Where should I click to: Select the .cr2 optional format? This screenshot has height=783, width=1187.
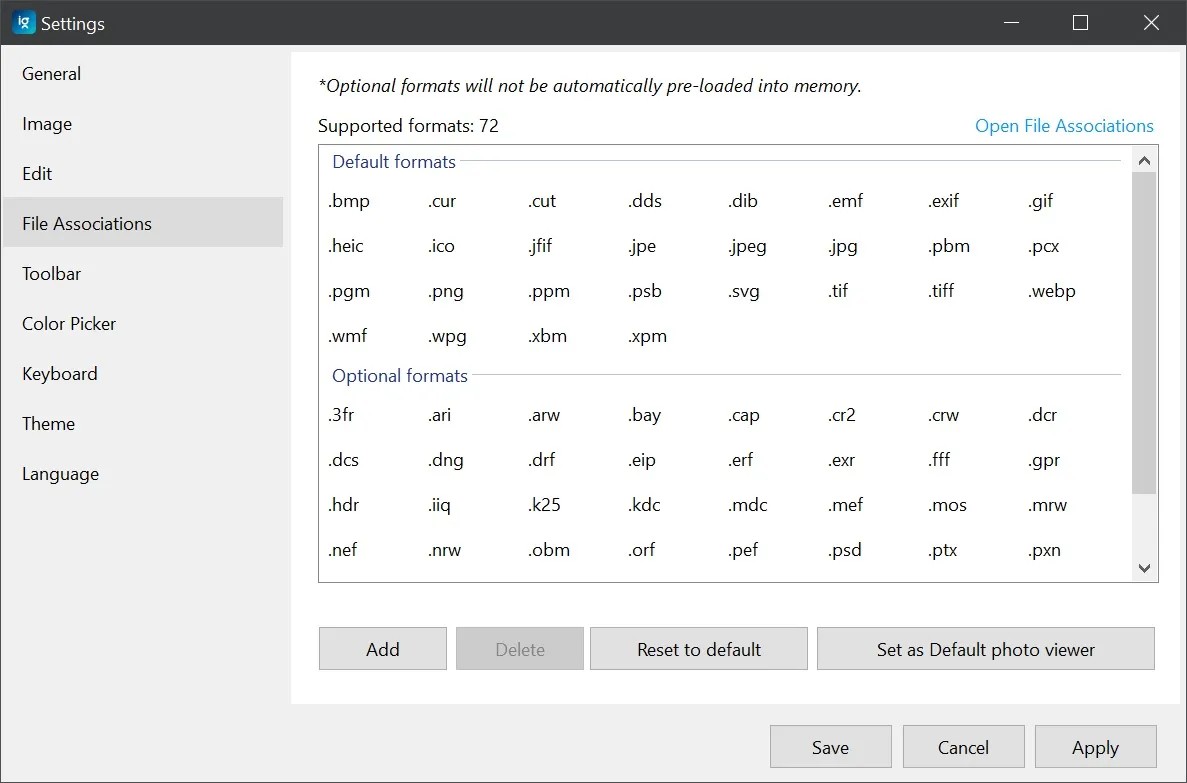842,415
